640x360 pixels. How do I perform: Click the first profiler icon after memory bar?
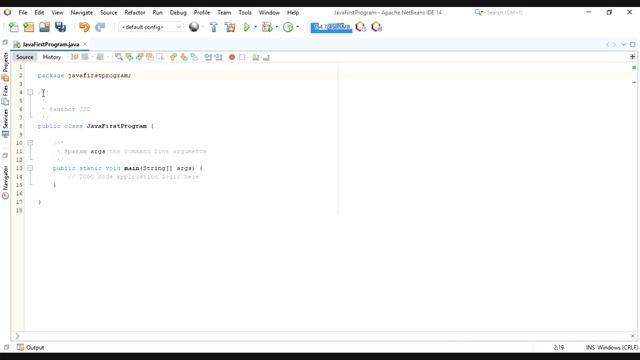click(x=360, y=27)
